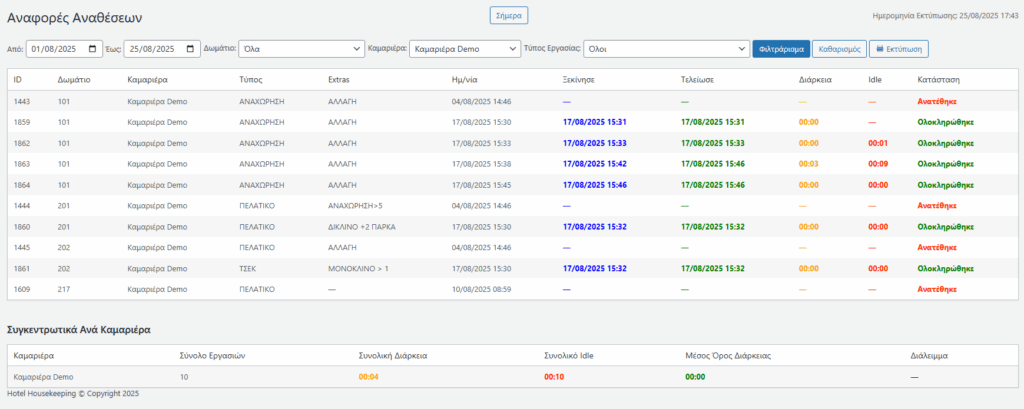Select table row with ID 1443
1024x409 pixels.
tap(22, 101)
